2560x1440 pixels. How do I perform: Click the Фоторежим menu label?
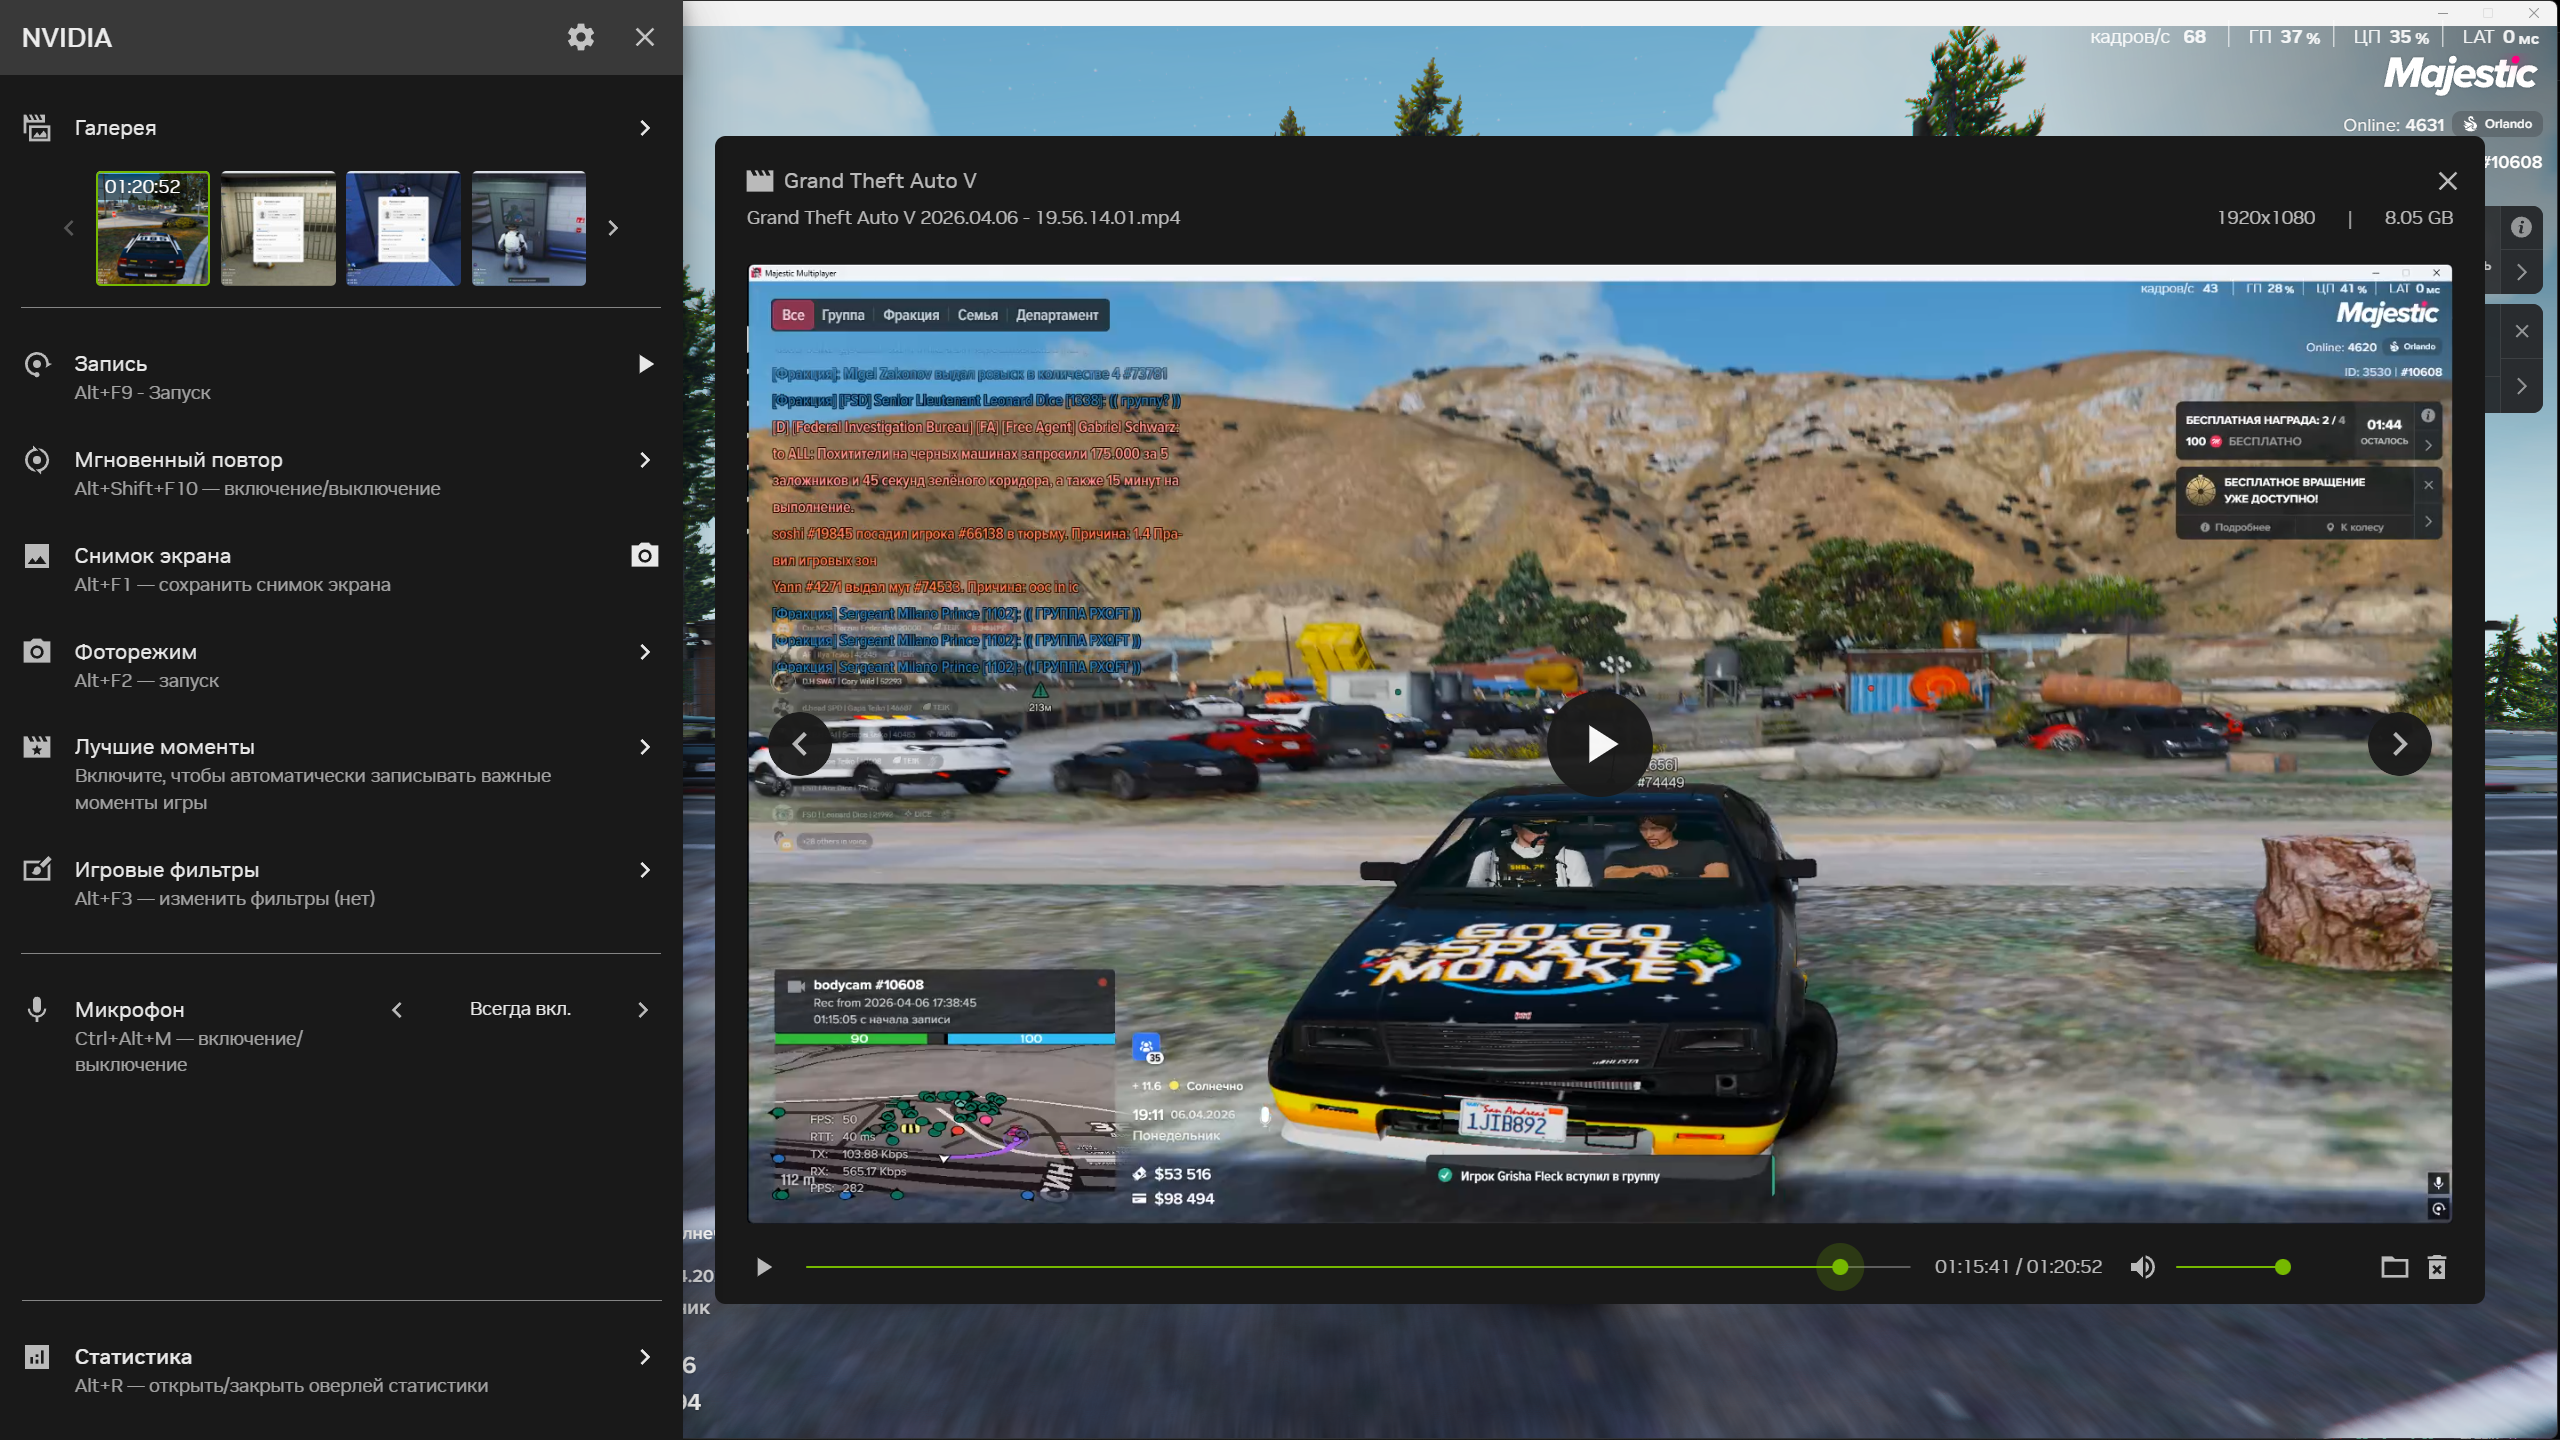click(x=136, y=652)
